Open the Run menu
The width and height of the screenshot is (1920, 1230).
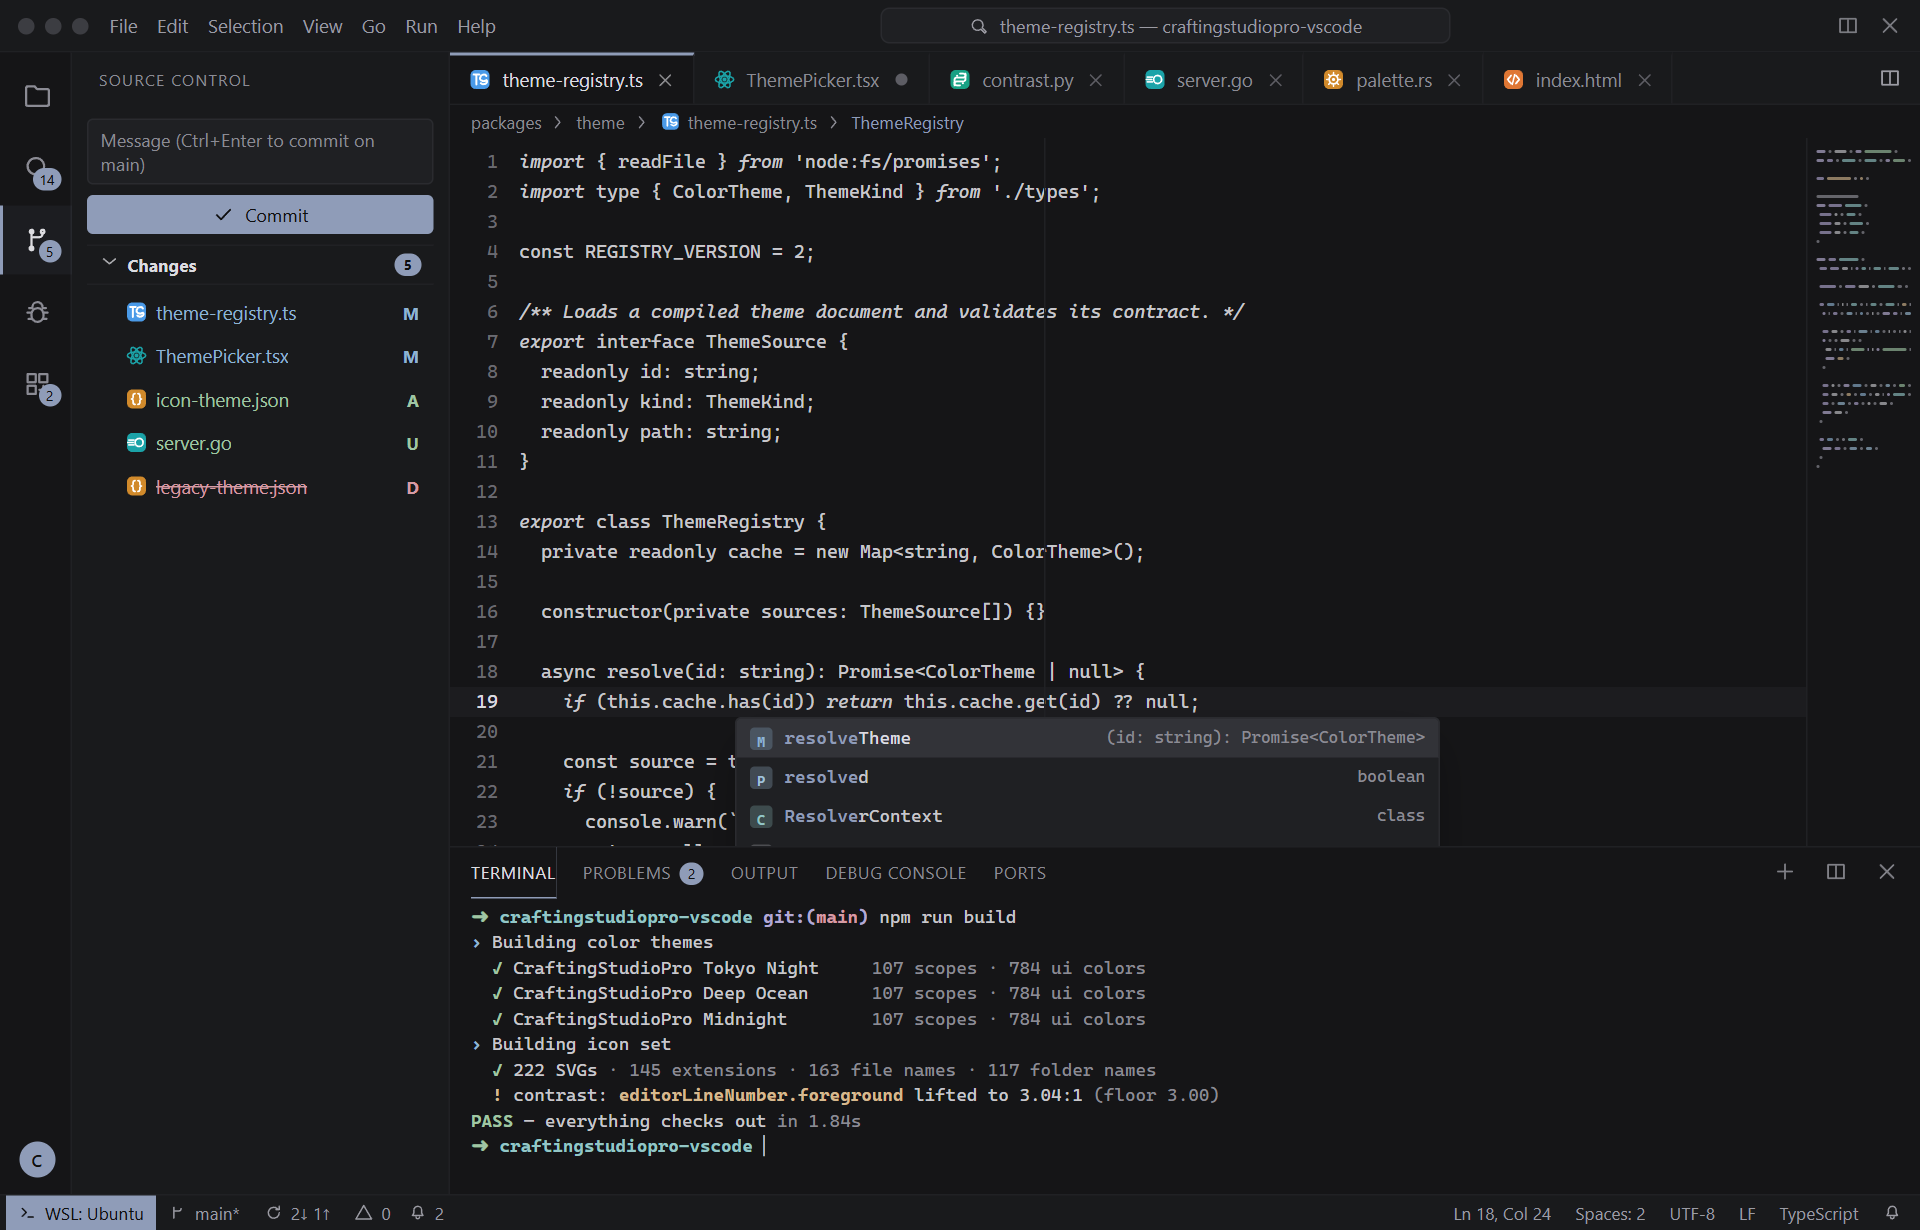(421, 26)
